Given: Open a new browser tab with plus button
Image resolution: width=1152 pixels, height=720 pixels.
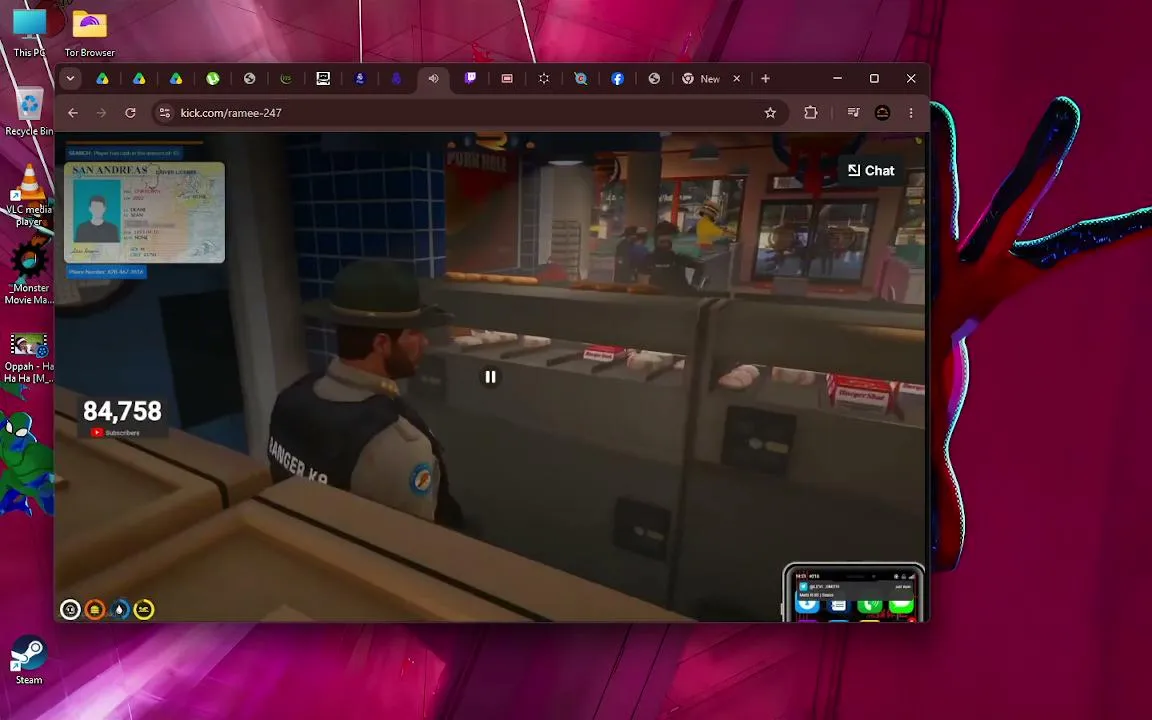Looking at the screenshot, I should (x=766, y=79).
